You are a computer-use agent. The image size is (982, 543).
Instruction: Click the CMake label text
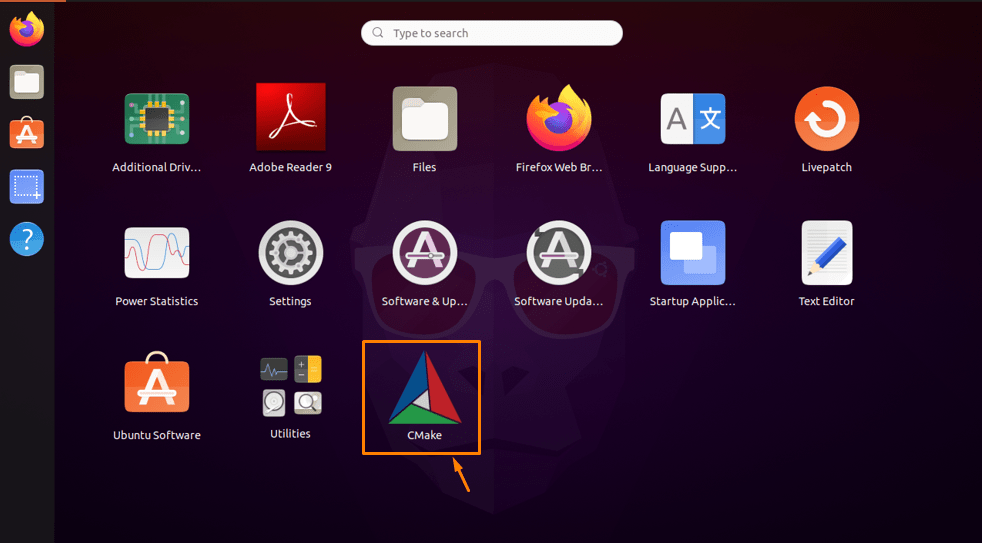[x=425, y=435]
